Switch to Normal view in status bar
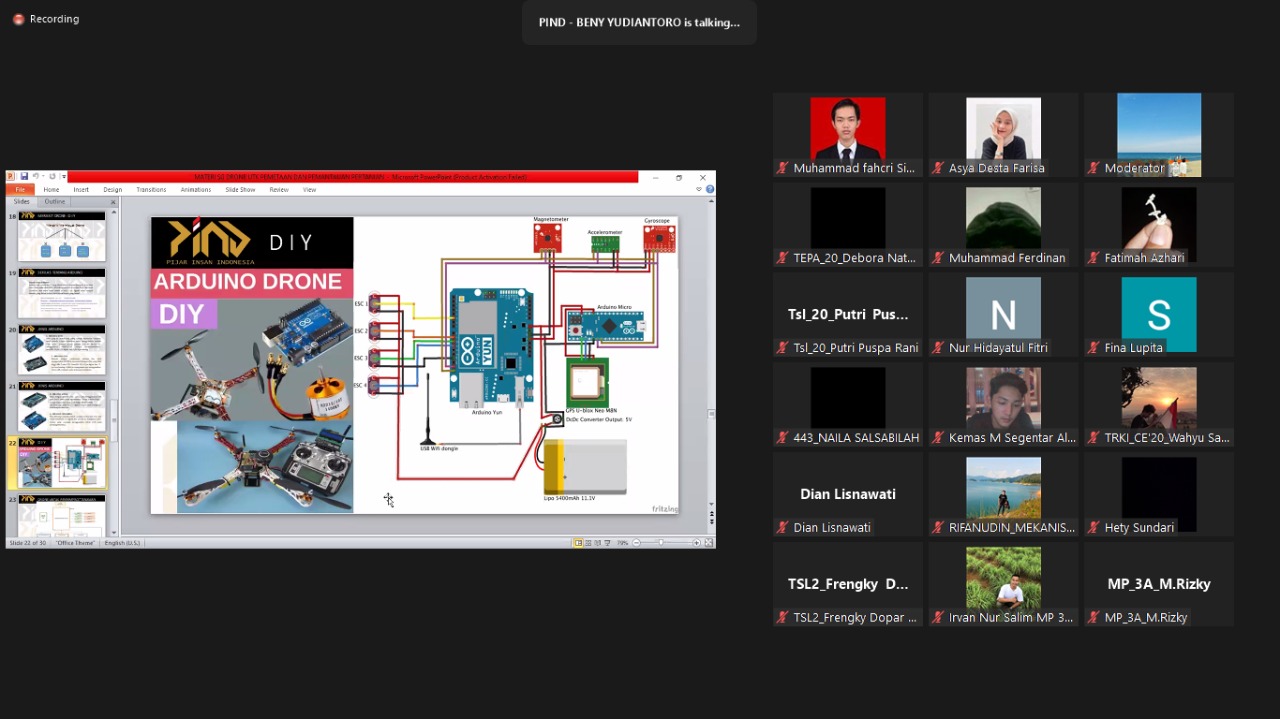This screenshot has width=1280, height=719. coord(578,543)
